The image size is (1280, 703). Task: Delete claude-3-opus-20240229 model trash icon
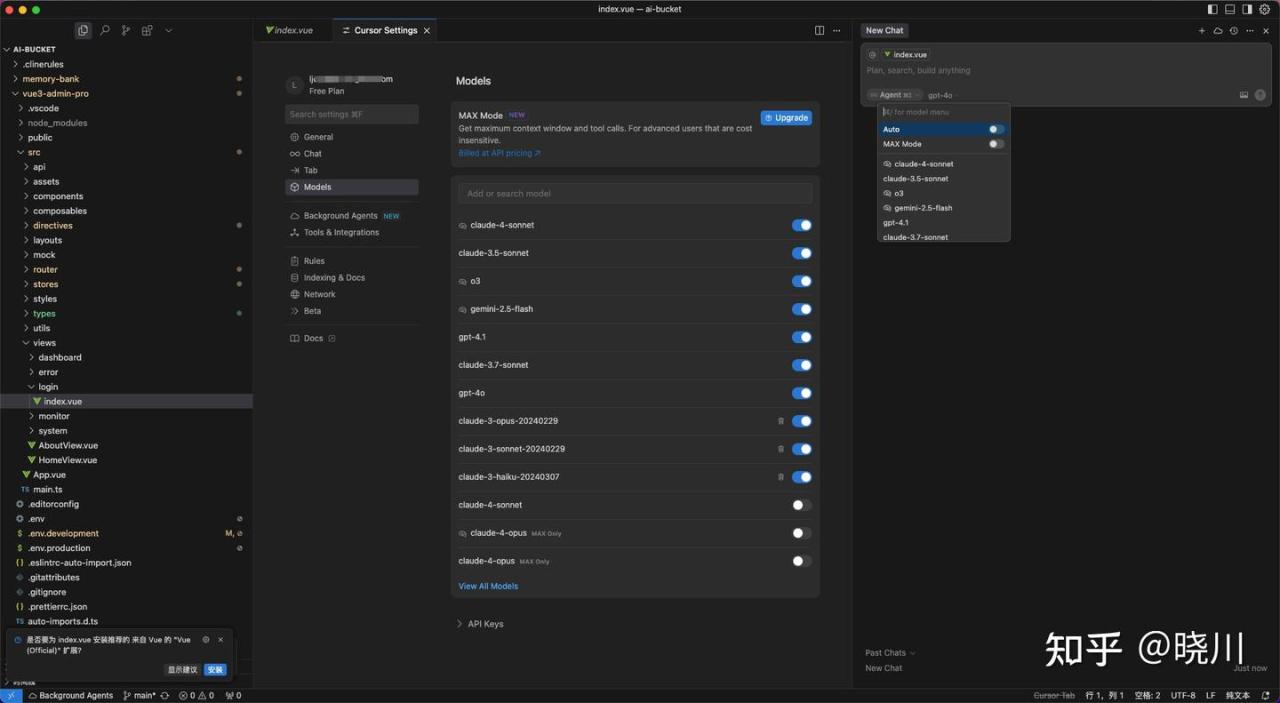(x=781, y=421)
